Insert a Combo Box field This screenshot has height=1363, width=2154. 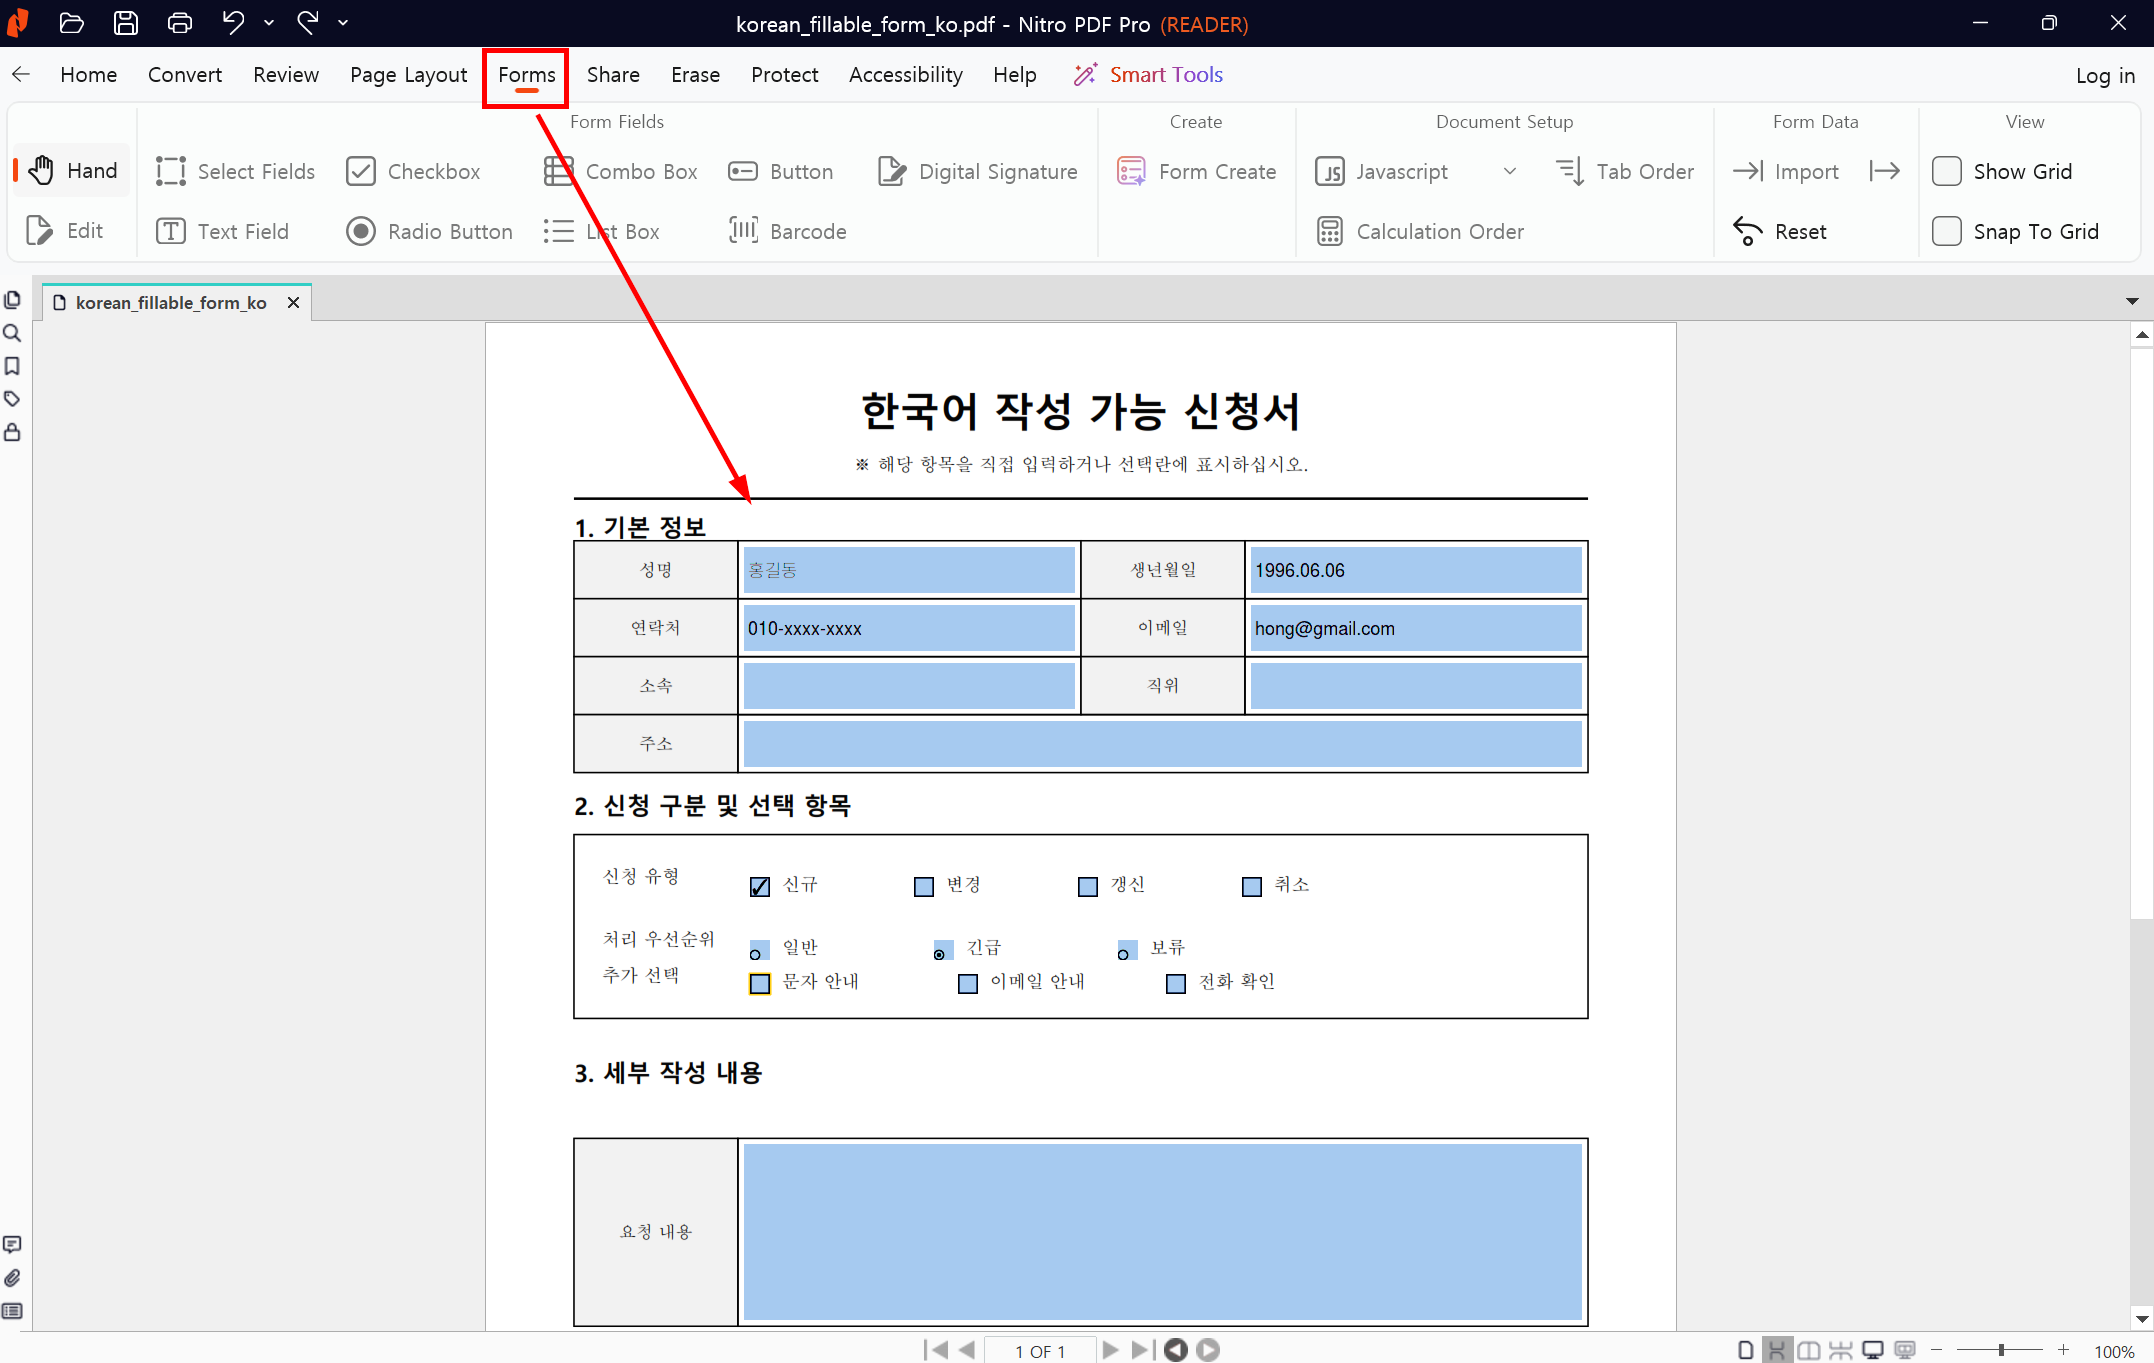click(621, 172)
